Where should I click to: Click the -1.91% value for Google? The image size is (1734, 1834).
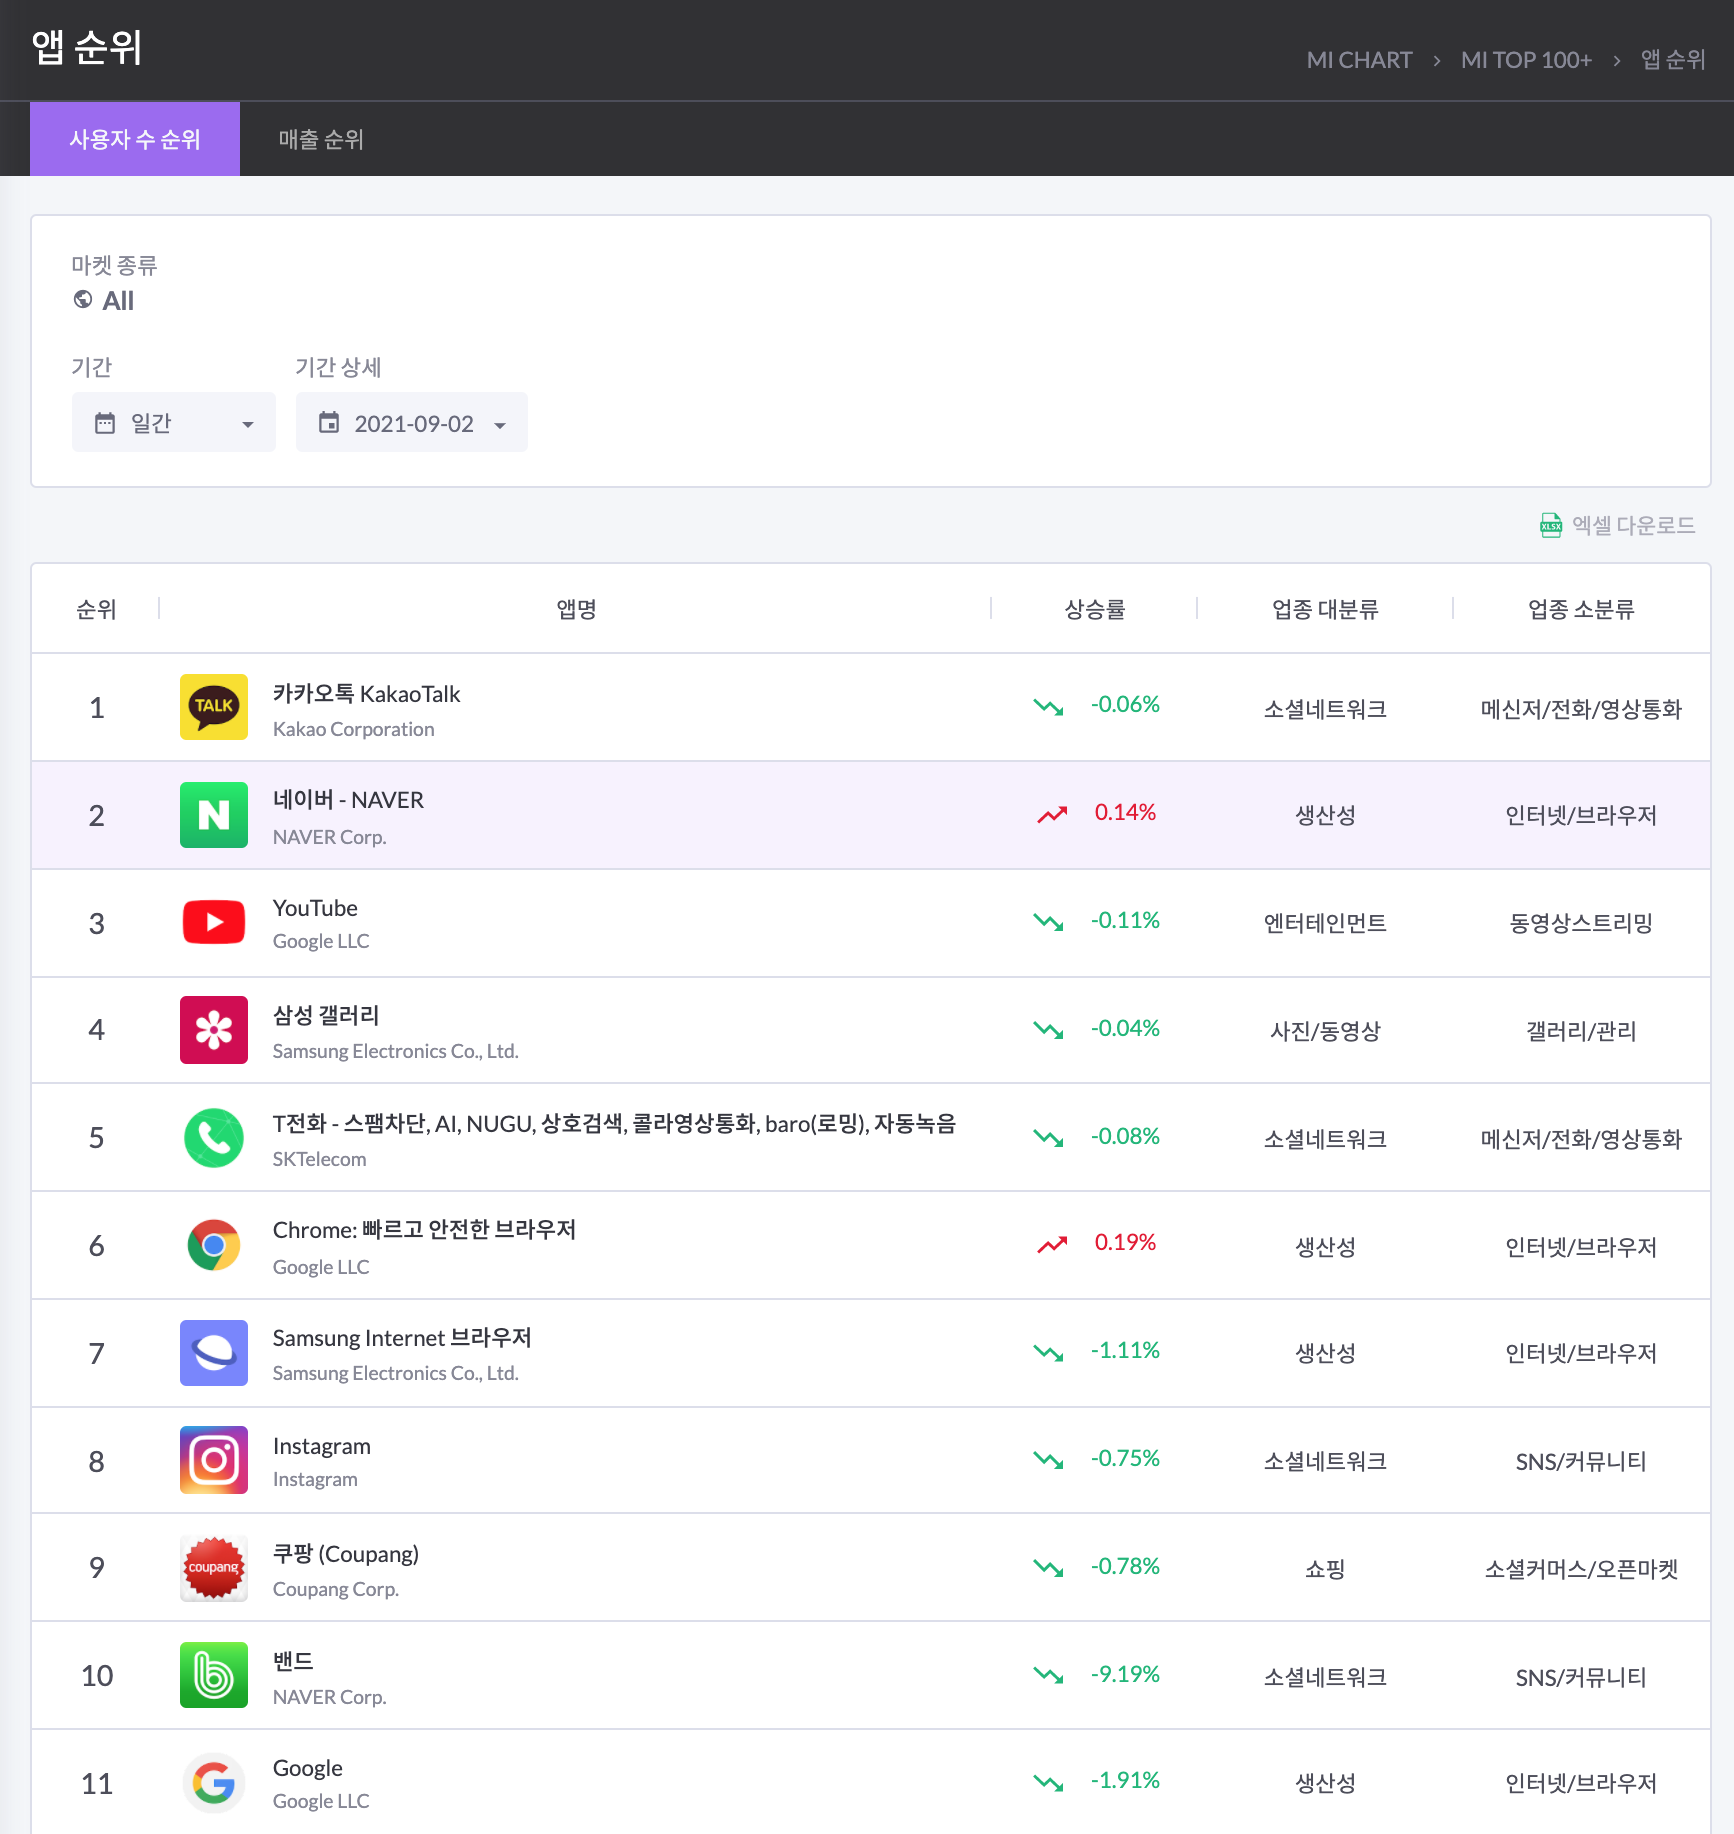click(x=1125, y=1780)
